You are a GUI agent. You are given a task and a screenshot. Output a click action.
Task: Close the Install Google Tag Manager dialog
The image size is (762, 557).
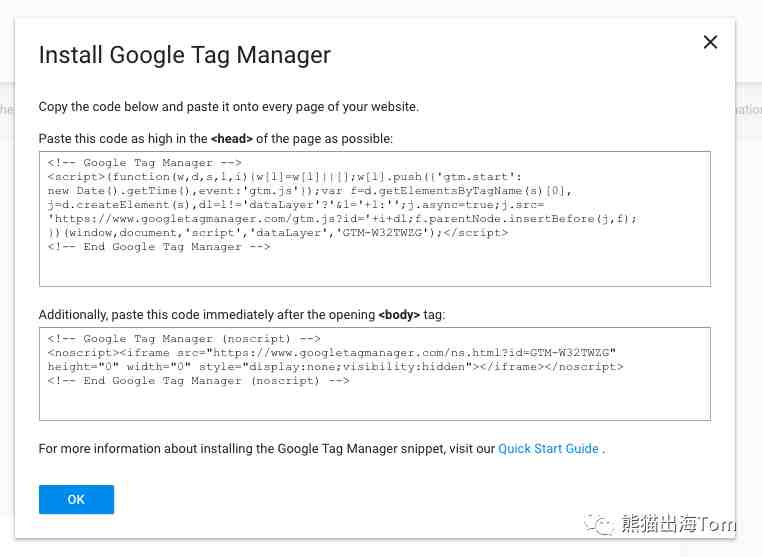[710, 42]
